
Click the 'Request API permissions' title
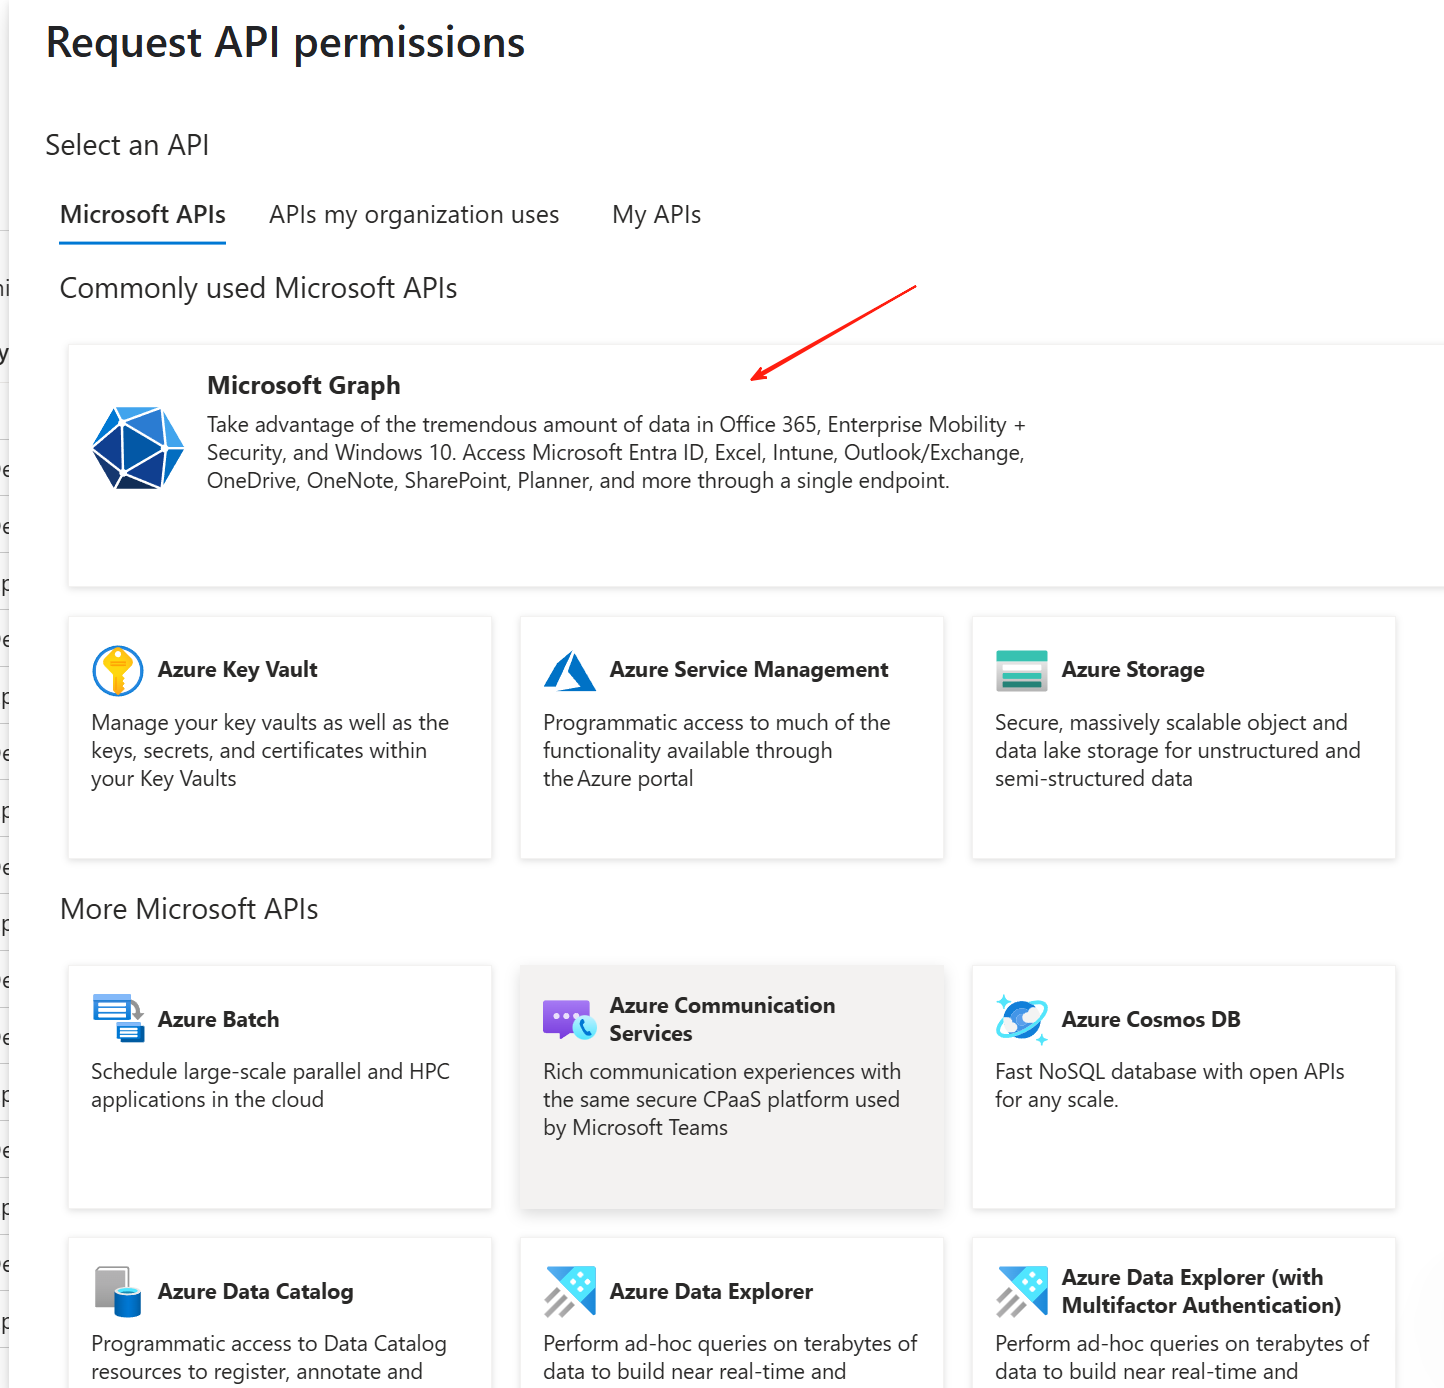285,43
